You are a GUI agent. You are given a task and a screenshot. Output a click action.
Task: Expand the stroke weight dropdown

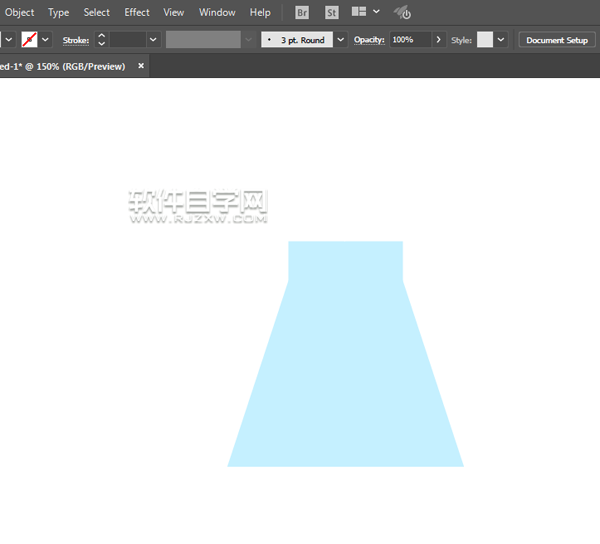[x=153, y=40]
